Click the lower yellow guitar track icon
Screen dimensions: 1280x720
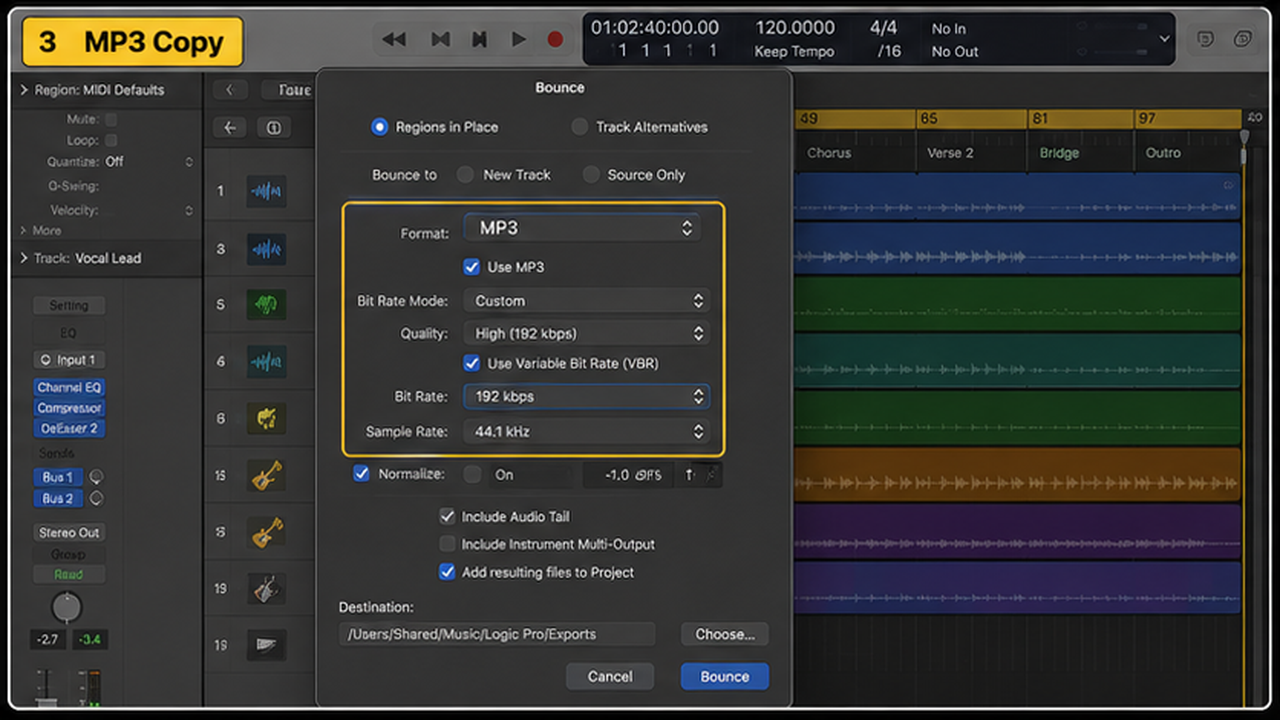point(266,532)
